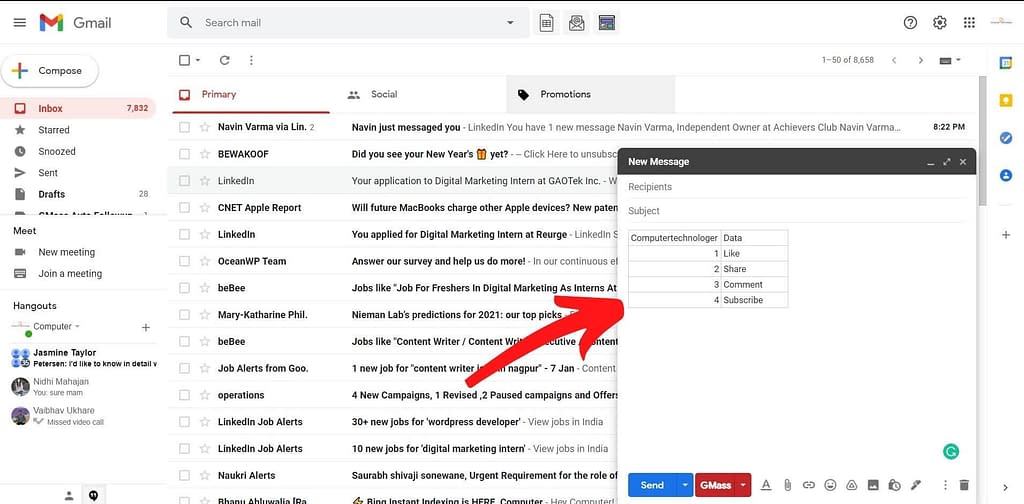Send the new message
The height and width of the screenshot is (504, 1024).
point(652,485)
